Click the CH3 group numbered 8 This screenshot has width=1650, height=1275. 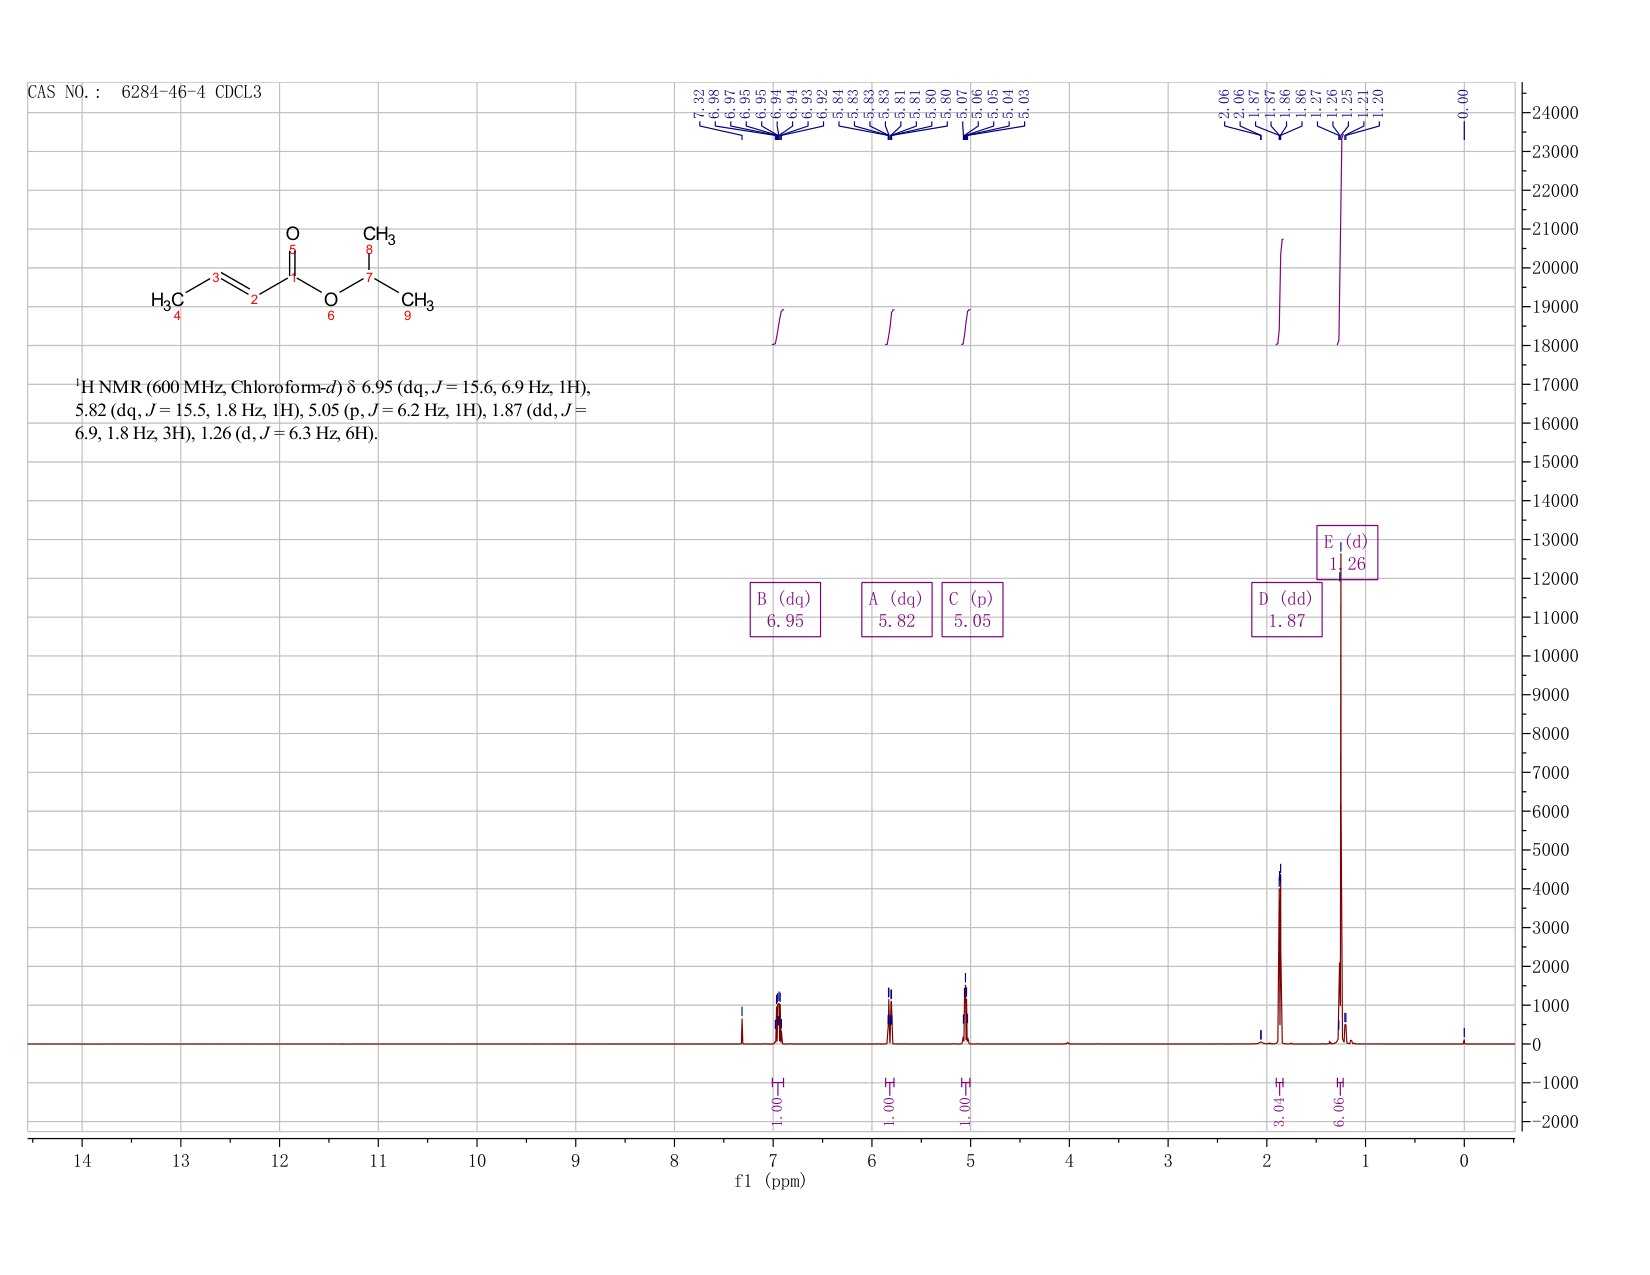point(379,236)
